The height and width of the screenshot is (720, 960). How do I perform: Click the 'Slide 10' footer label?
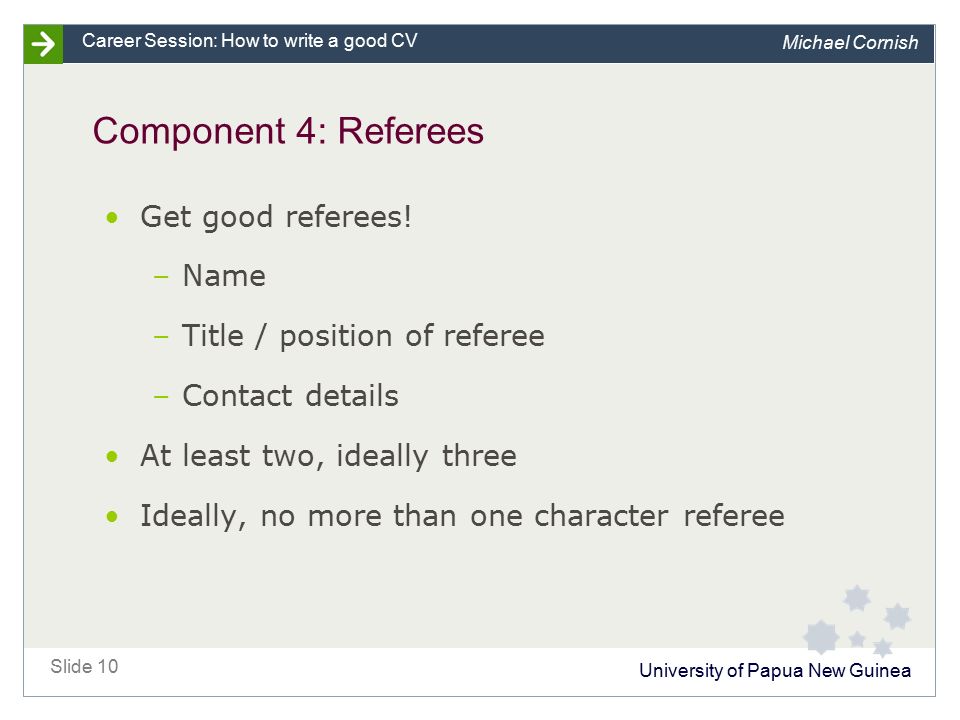tap(84, 666)
